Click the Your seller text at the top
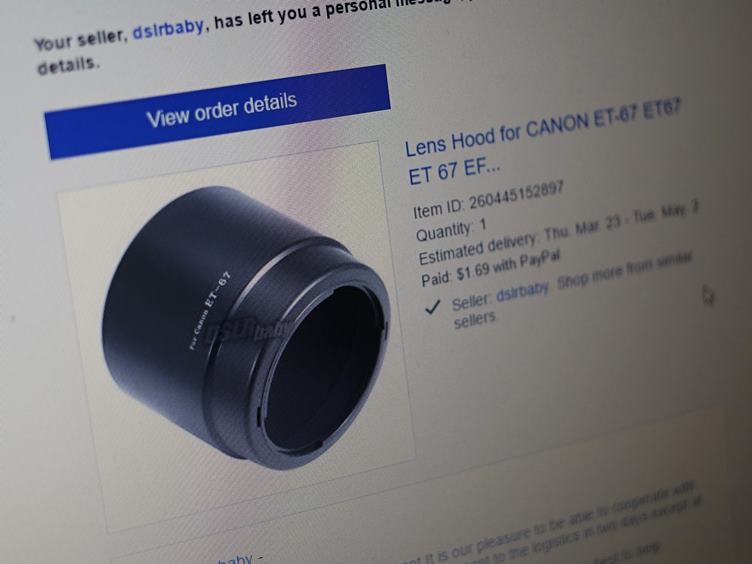 [x=80, y=40]
